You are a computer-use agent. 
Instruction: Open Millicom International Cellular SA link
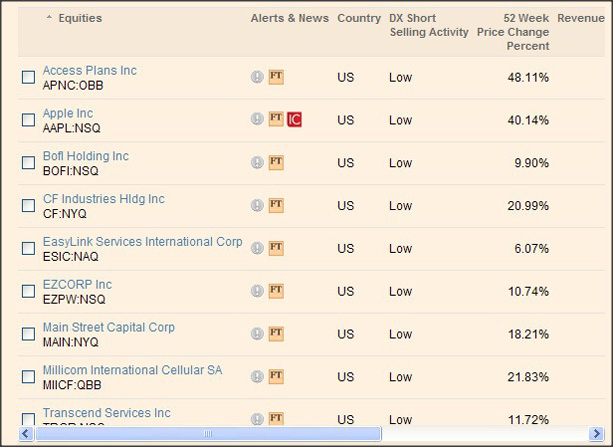[x=133, y=370]
